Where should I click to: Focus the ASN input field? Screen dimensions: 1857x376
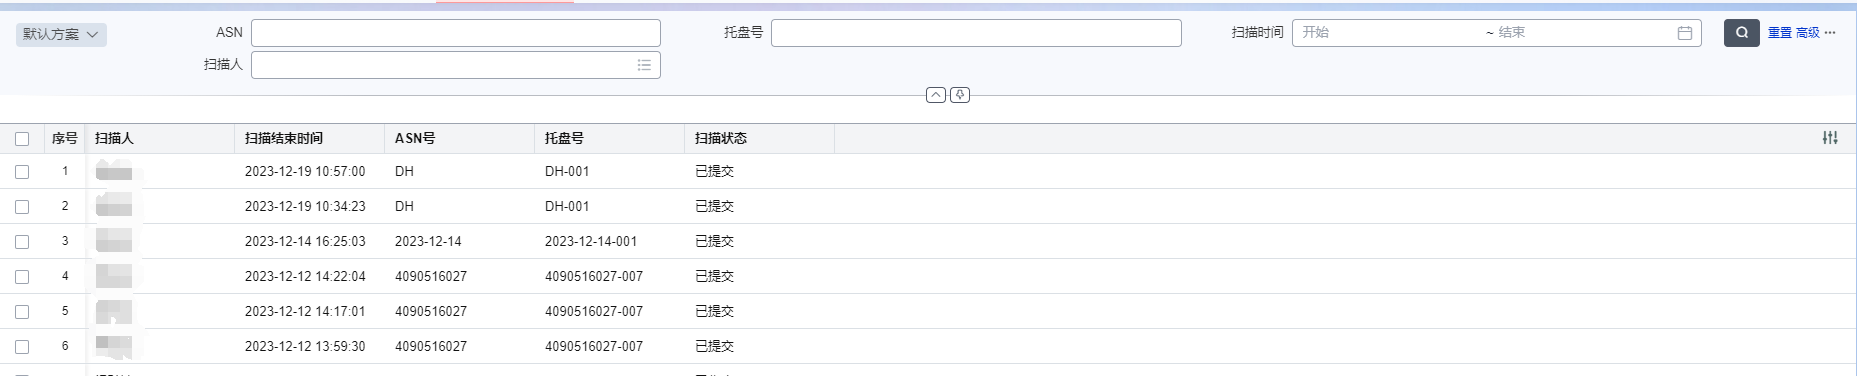tap(456, 33)
